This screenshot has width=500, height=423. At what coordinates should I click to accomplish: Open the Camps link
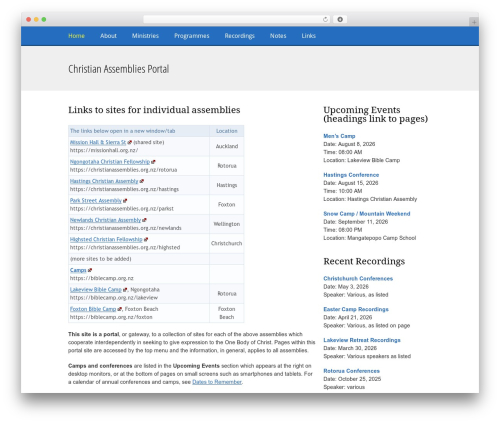pyautogui.click(x=78, y=270)
